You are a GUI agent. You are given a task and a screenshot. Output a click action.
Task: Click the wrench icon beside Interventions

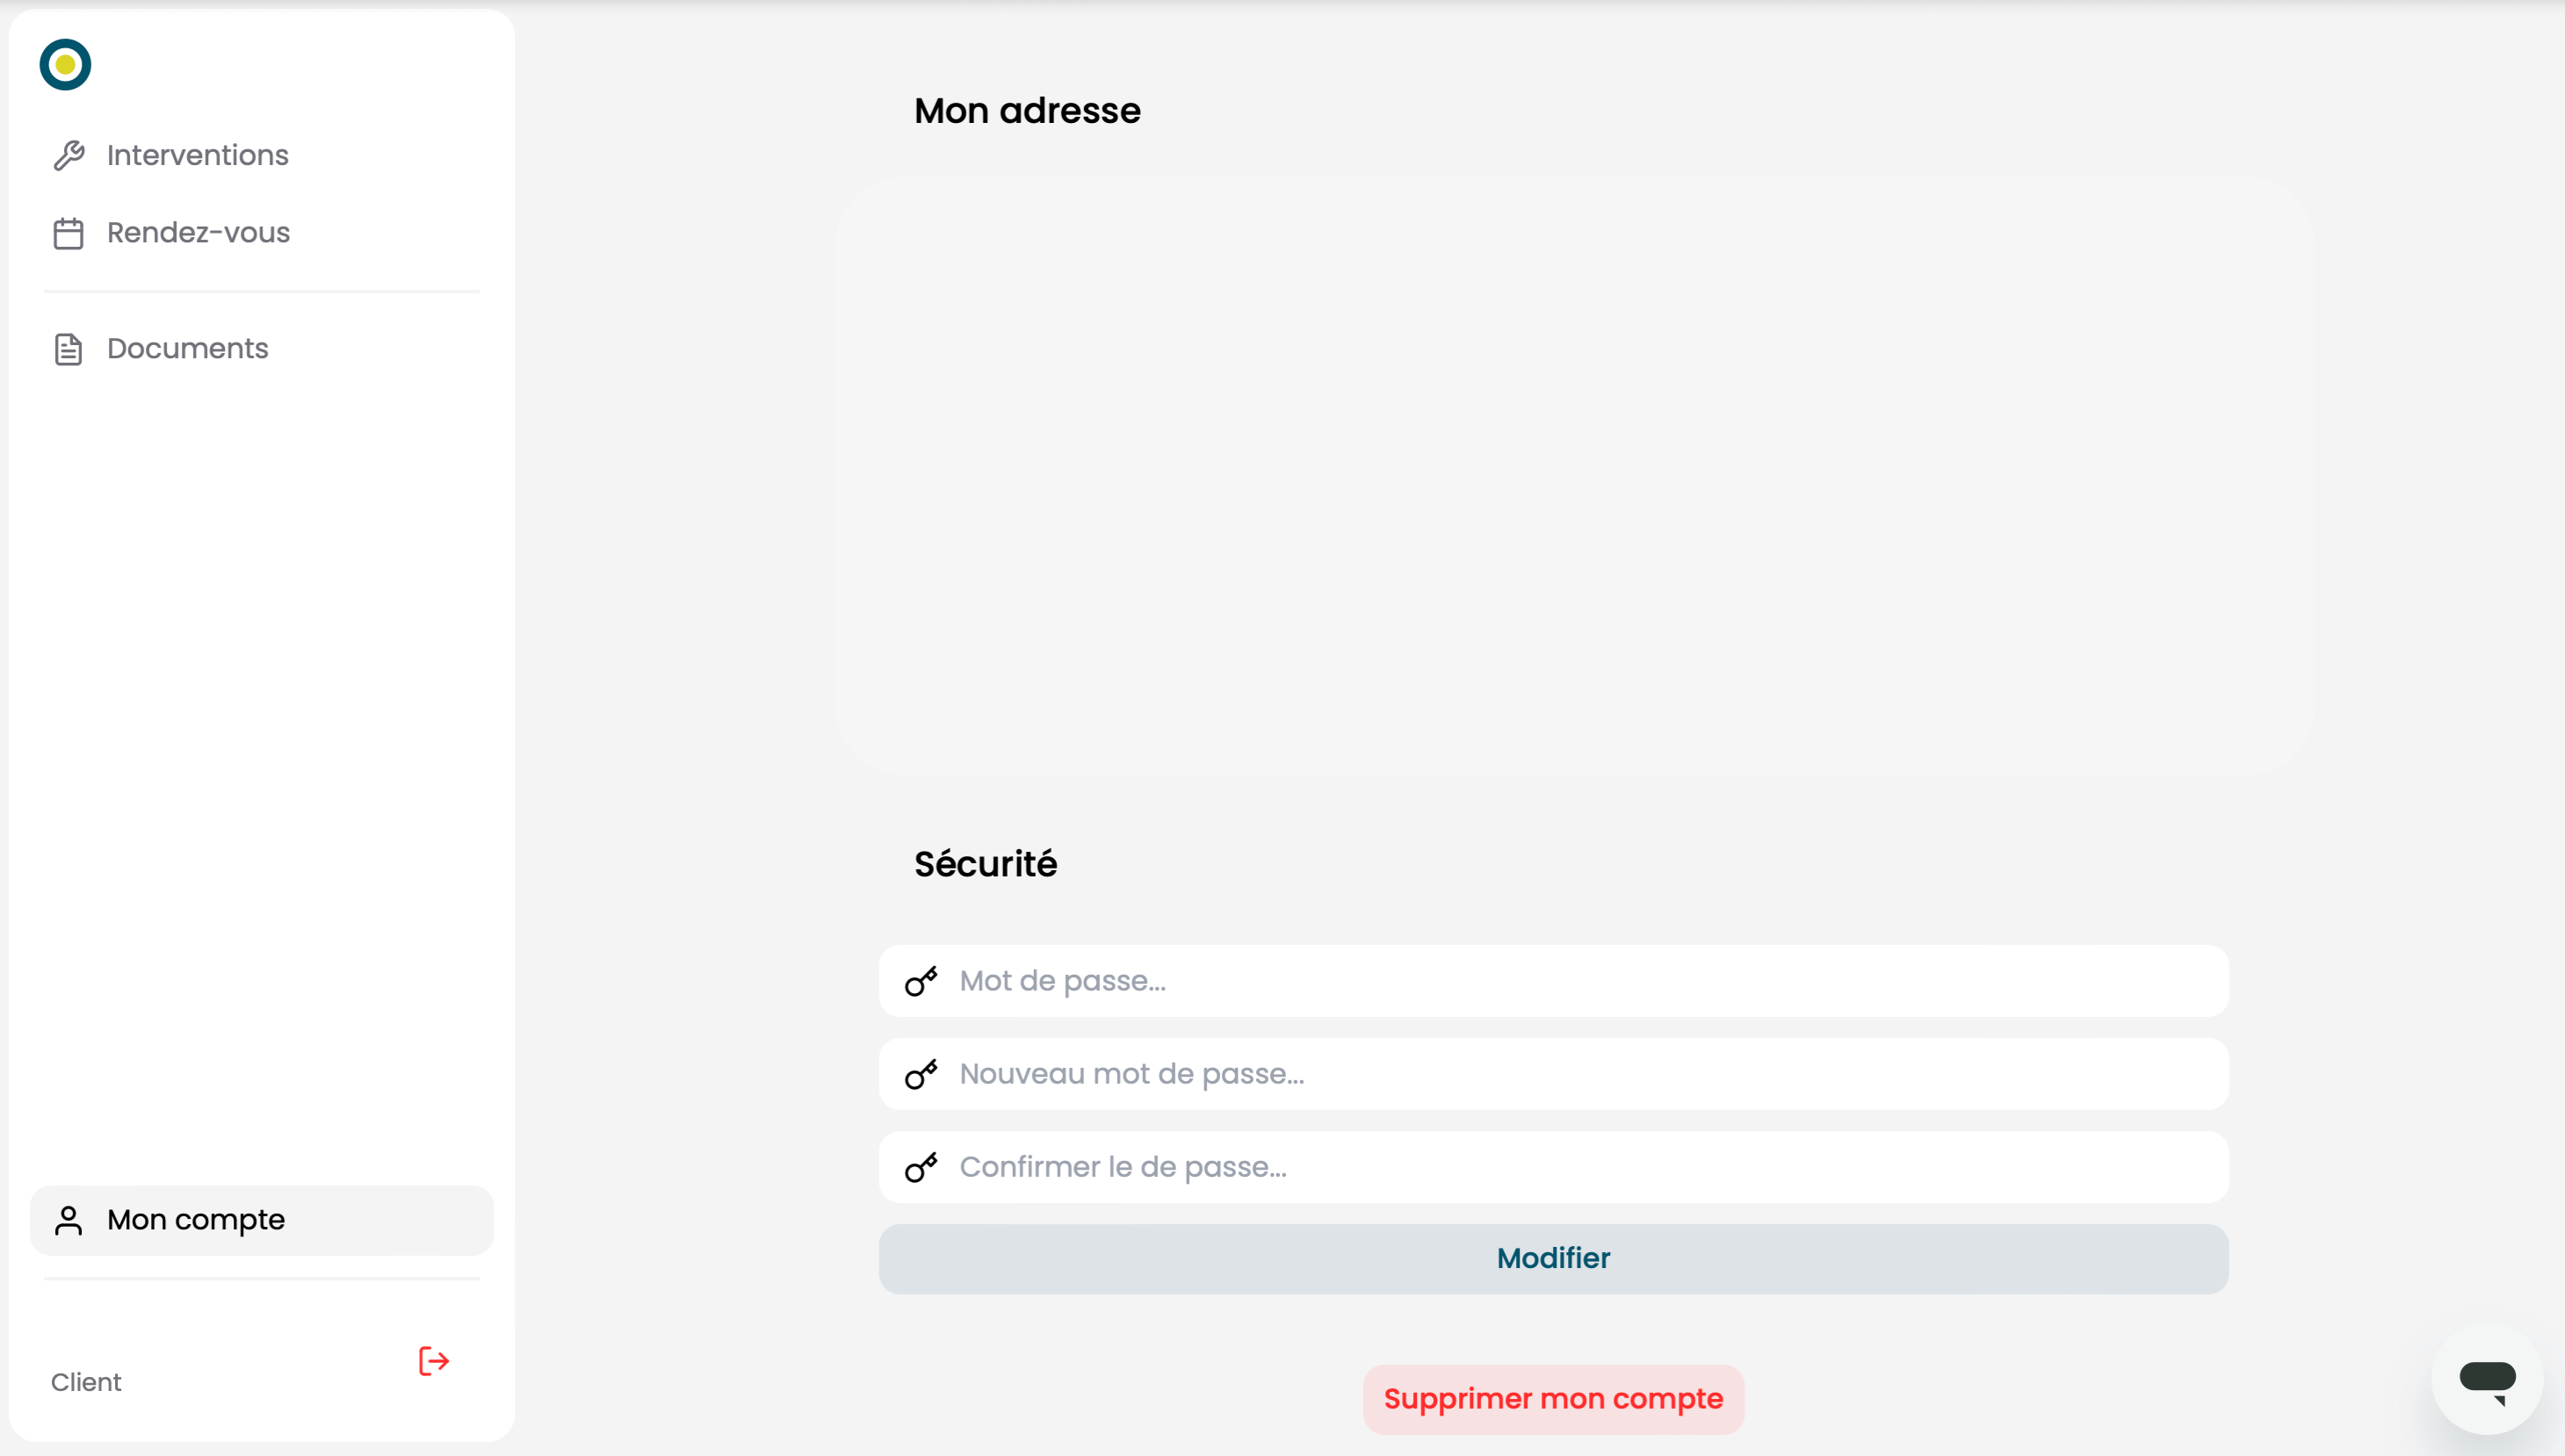(x=68, y=156)
